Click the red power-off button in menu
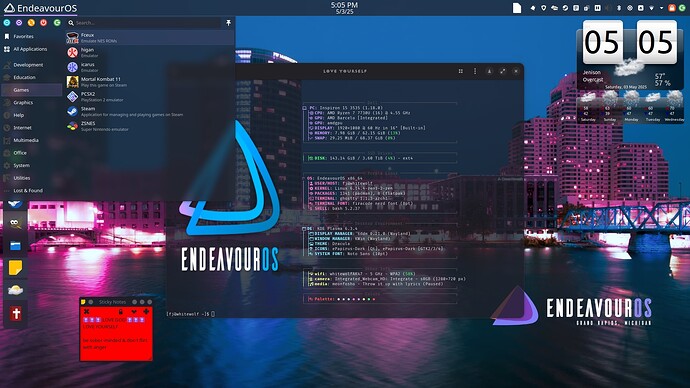690x388 pixels. (44, 22)
